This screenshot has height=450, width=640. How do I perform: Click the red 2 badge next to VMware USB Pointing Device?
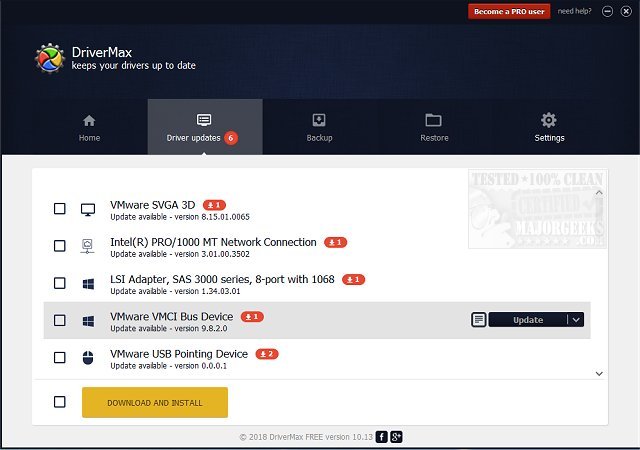(x=267, y=354)
